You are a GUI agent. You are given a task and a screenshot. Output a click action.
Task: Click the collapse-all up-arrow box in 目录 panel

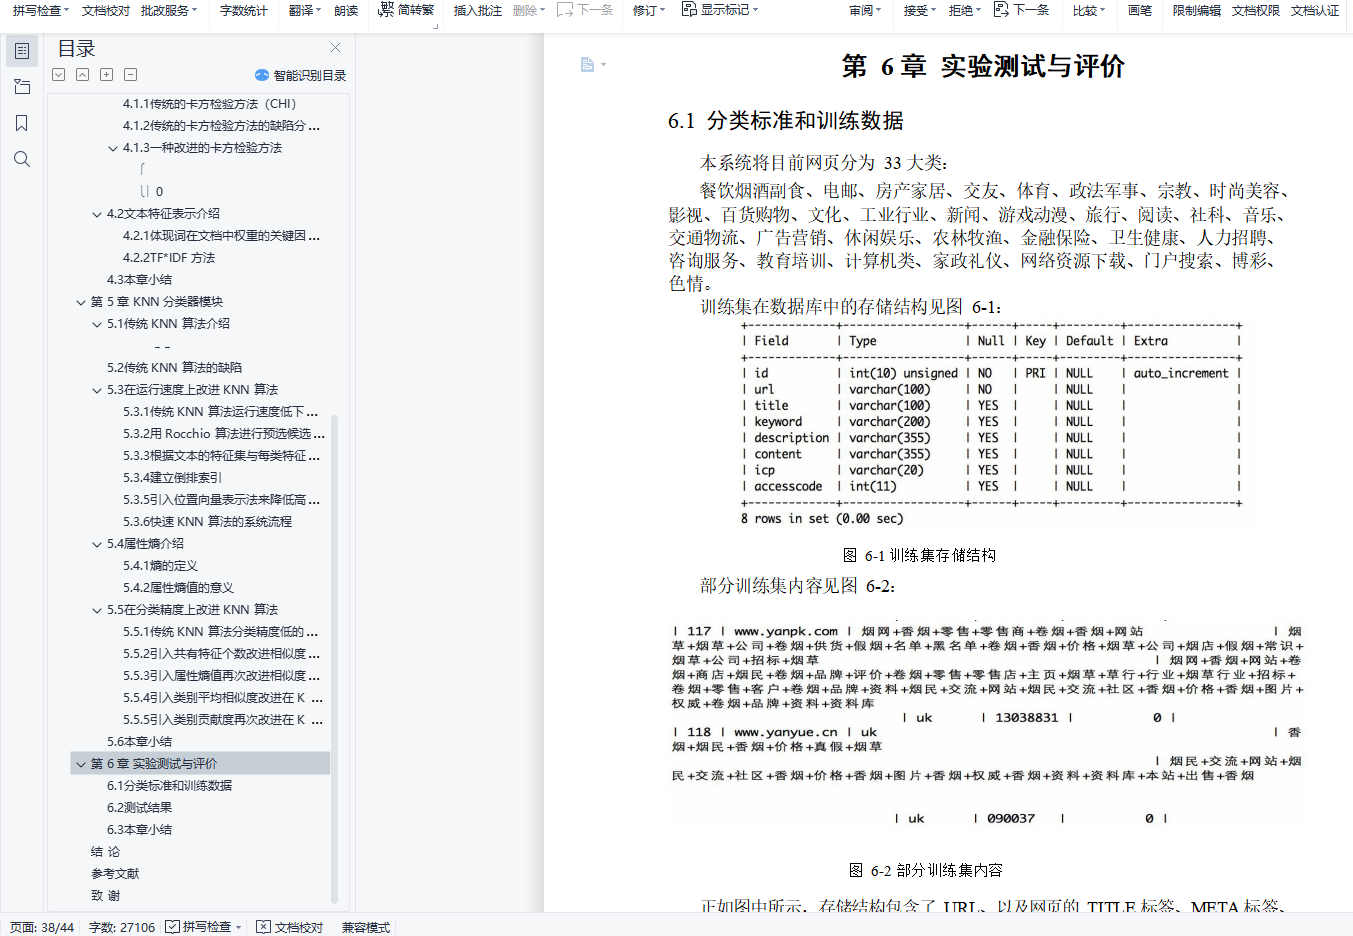[83, 75]
